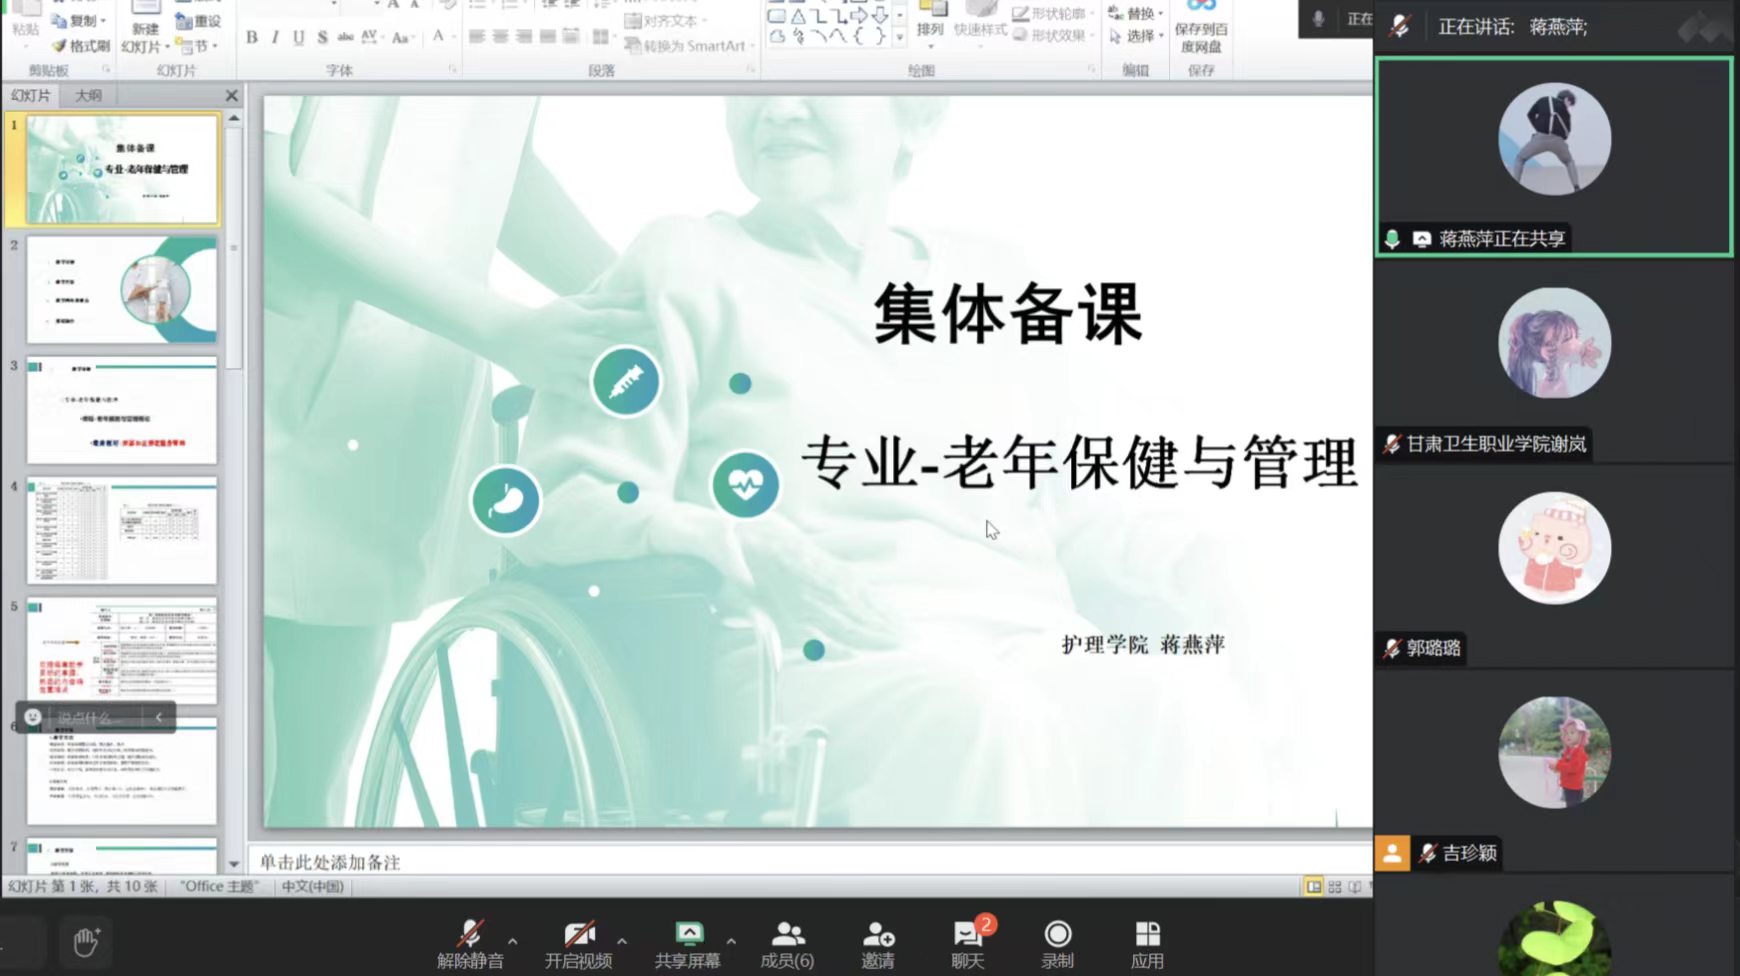This screenshot has width=1740, height=976.
Task: Click 保存到百度网盘 save button
Action: tap(1200, 30)
